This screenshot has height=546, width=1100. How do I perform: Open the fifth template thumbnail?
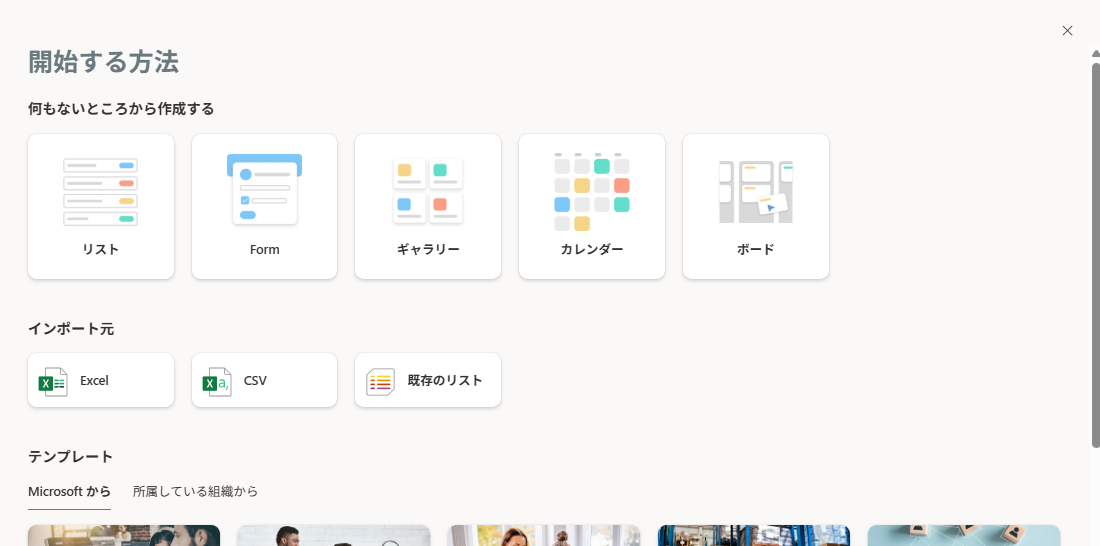964,535
